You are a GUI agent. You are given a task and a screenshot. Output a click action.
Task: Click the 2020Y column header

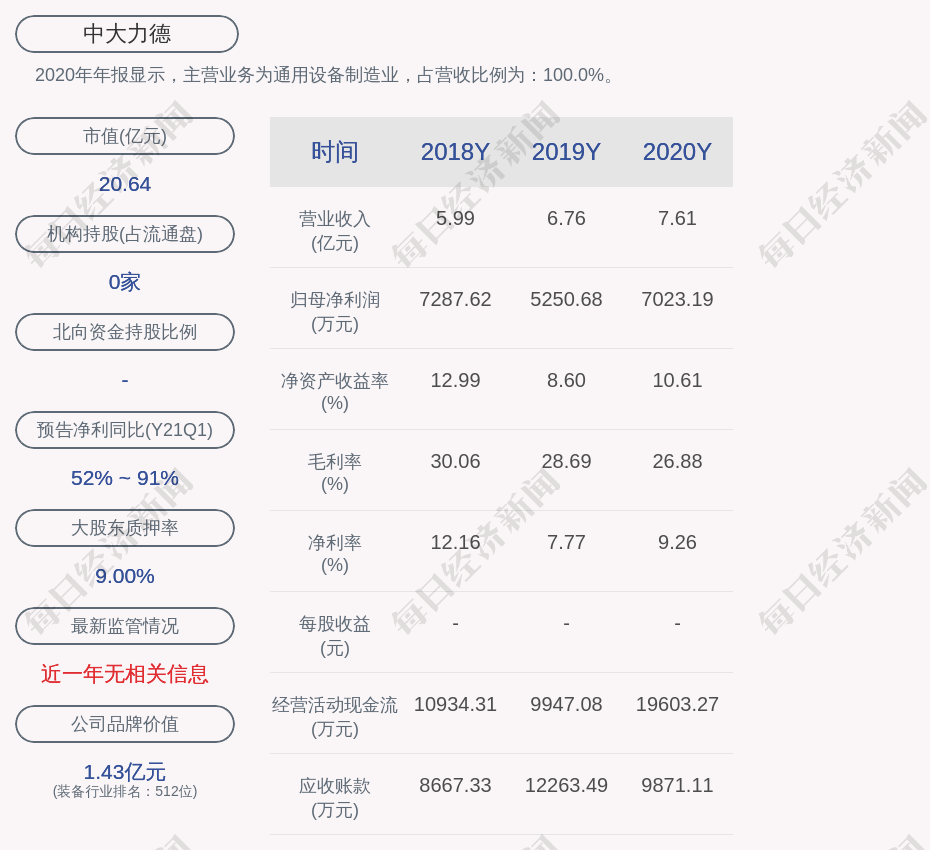677,152
